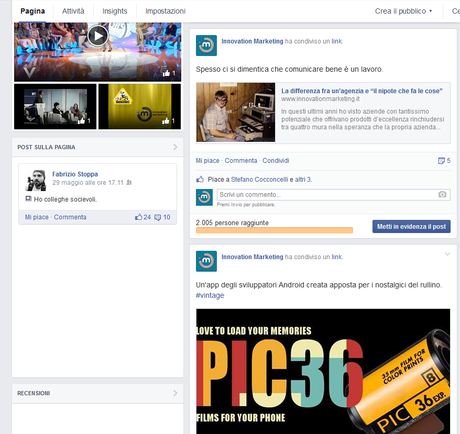Play the TV studio video thumbnail
The height and width of the screenshot is (434, 460).
(x=98, y=36)
